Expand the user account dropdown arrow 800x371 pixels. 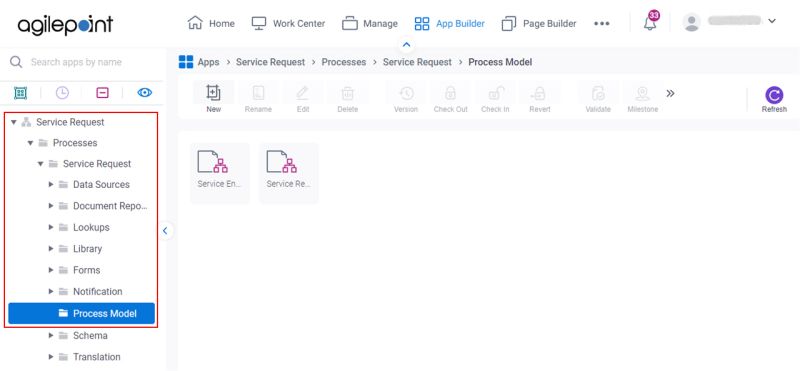pyautogui.click(x=772, y=21)
